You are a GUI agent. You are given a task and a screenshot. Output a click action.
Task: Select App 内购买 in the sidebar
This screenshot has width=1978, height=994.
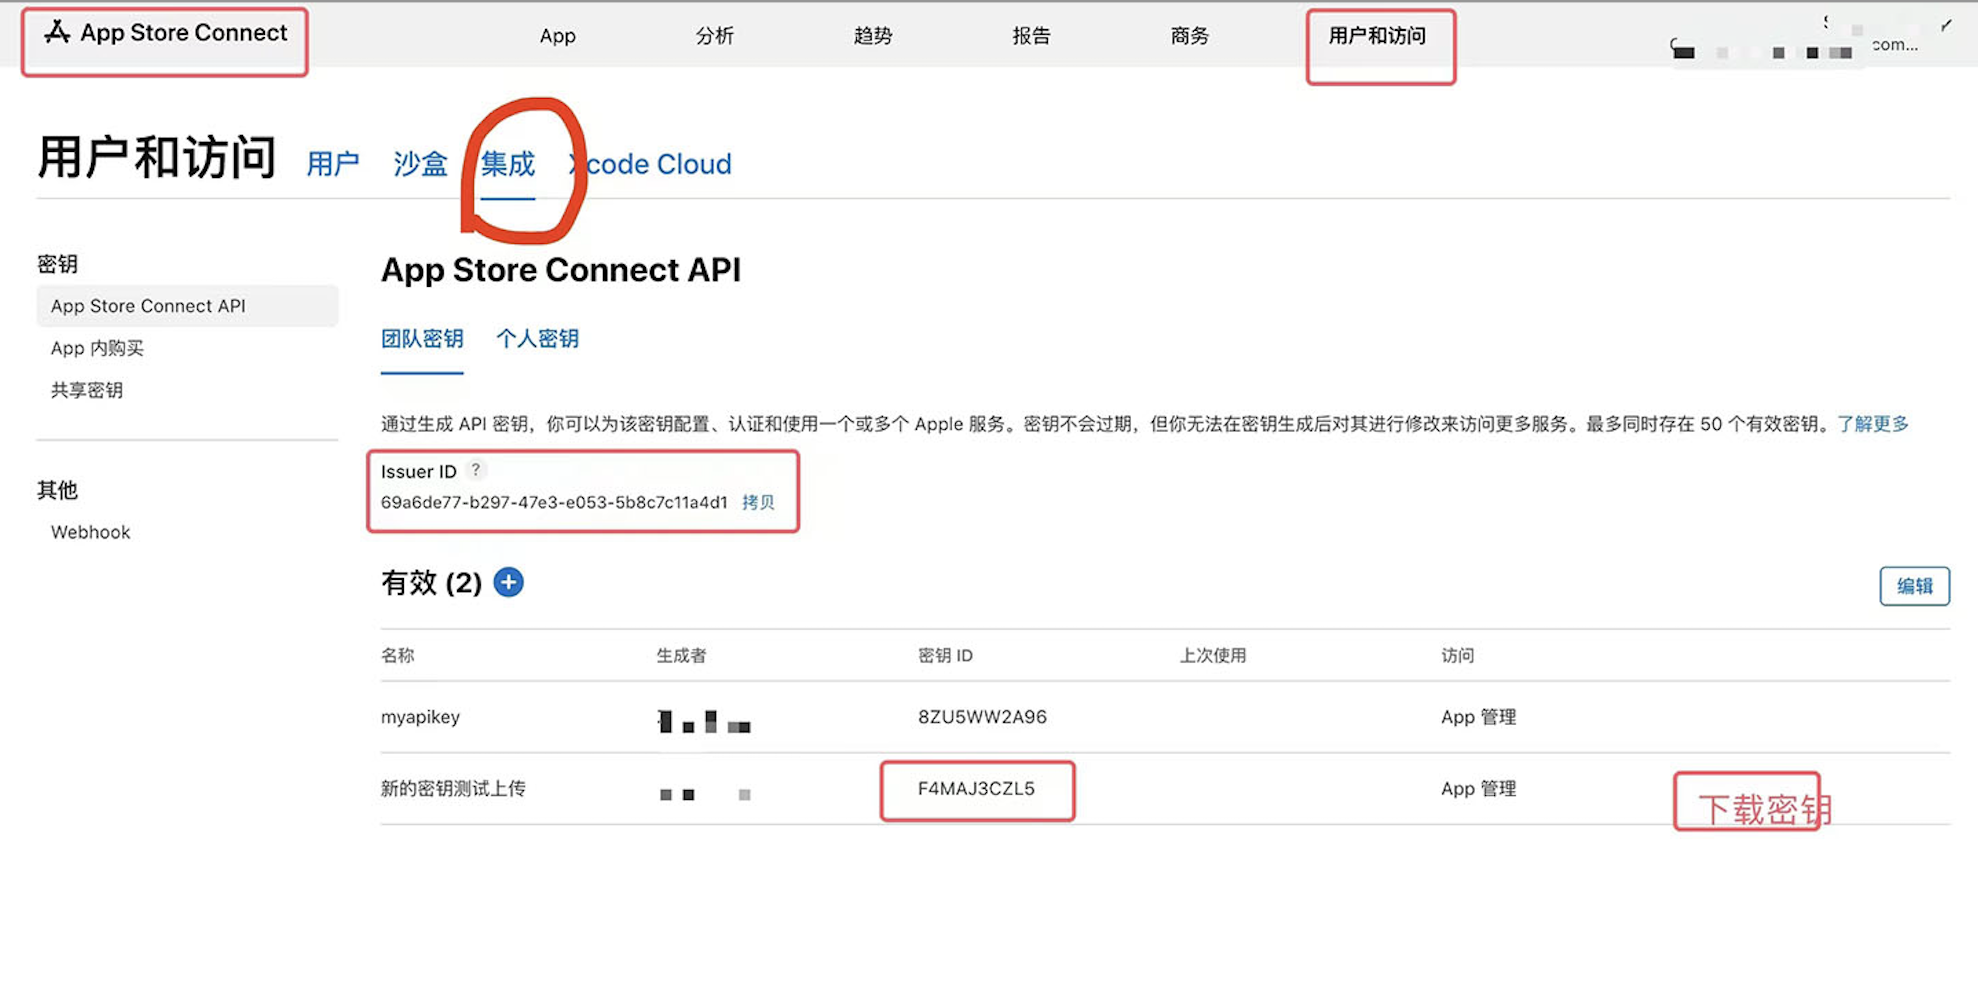[97, 348]
